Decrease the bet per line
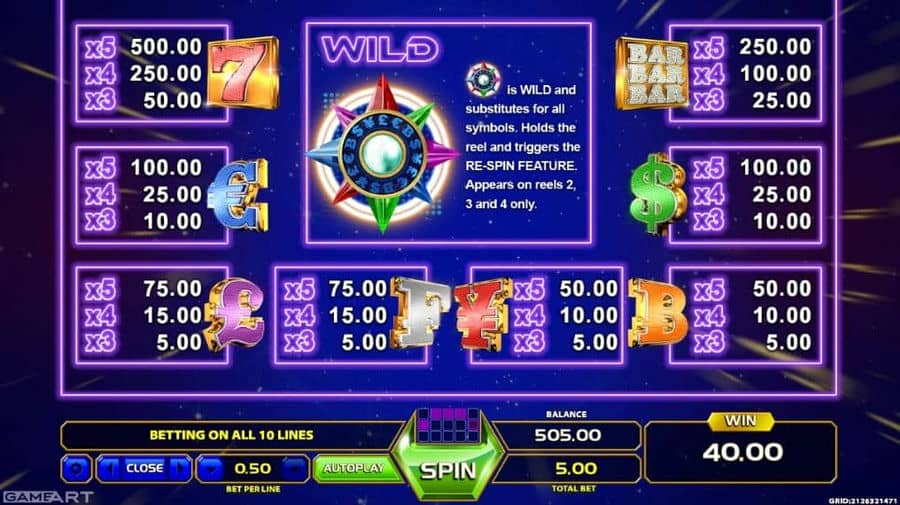The height and width of the screenshot is (505, 900). click(211, 469)
